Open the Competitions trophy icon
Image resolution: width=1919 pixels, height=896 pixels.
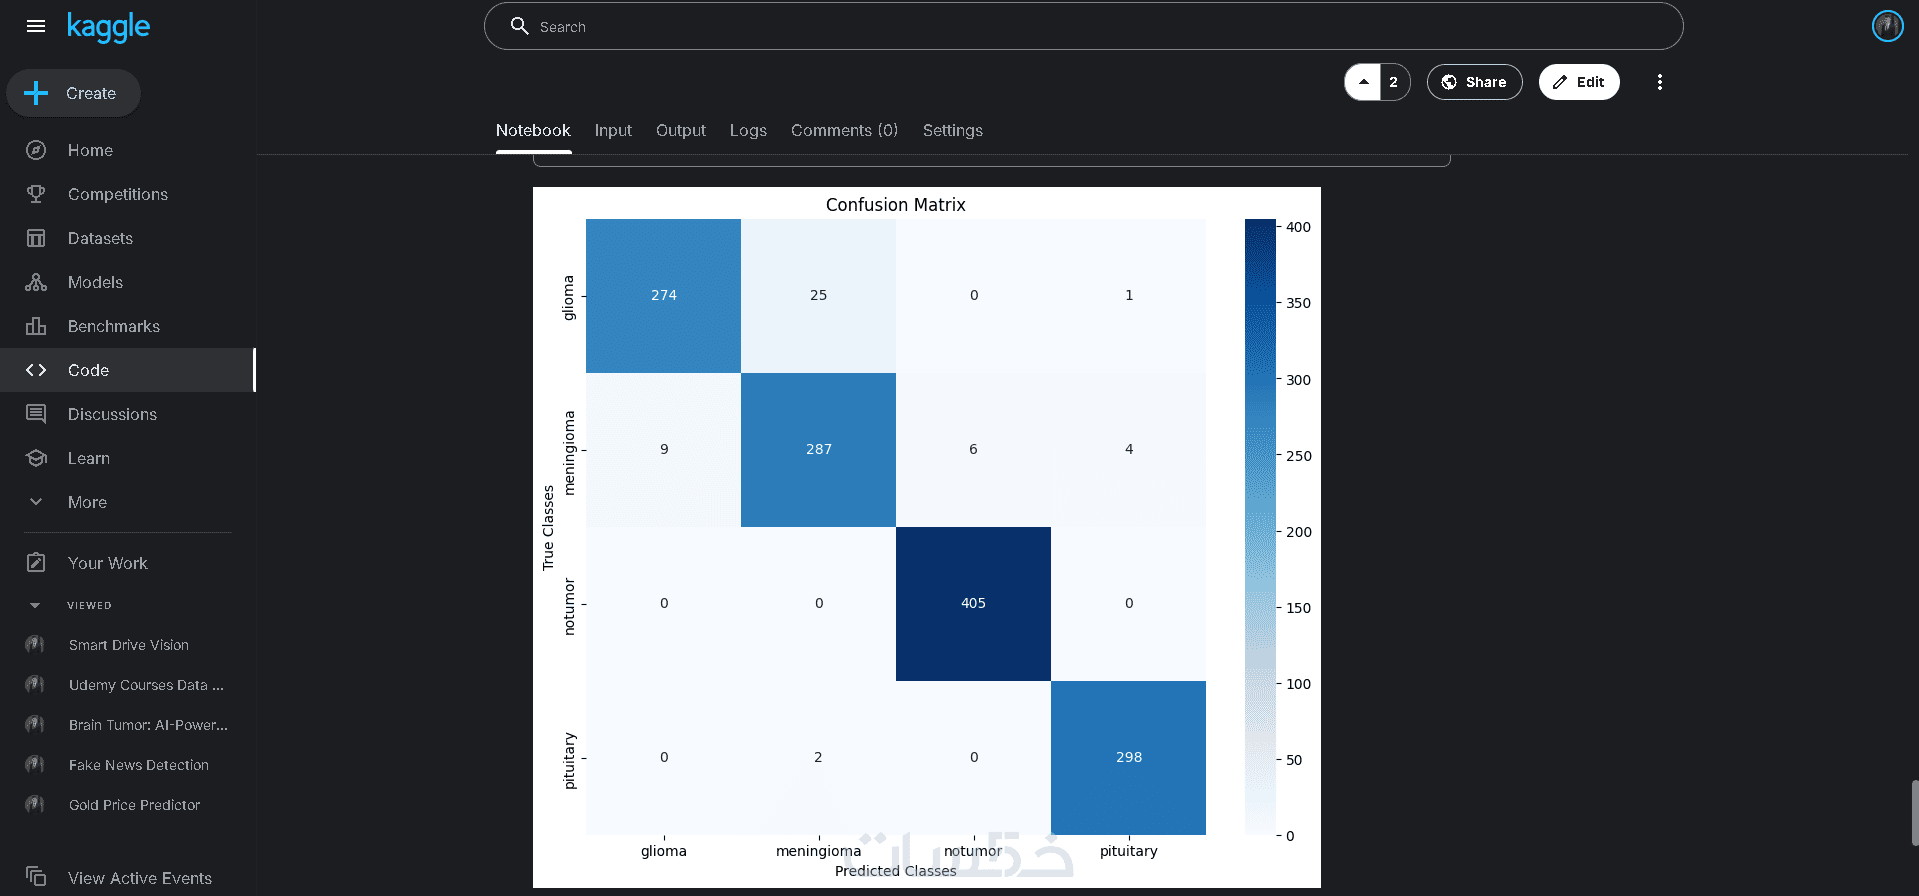coord(36,194)
